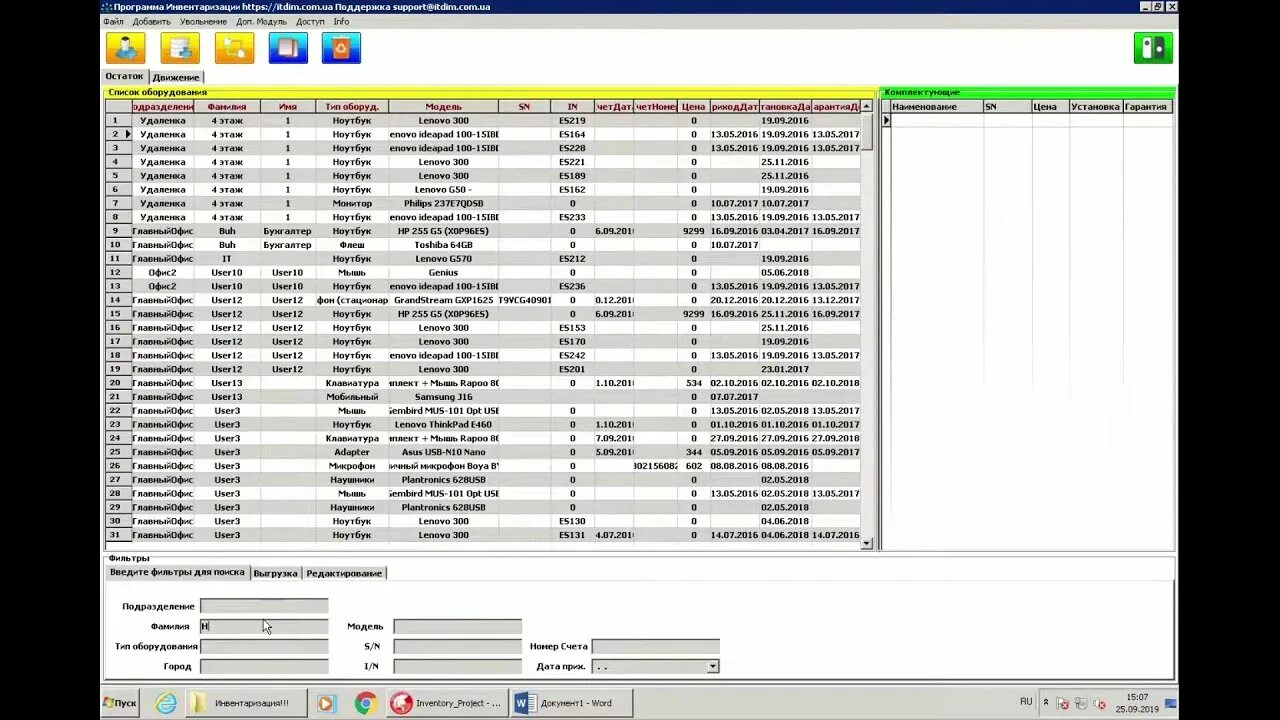Click Бухгалтер cell in row 9
Viewport: 1280px width, 720px height.
pos(288,231)
